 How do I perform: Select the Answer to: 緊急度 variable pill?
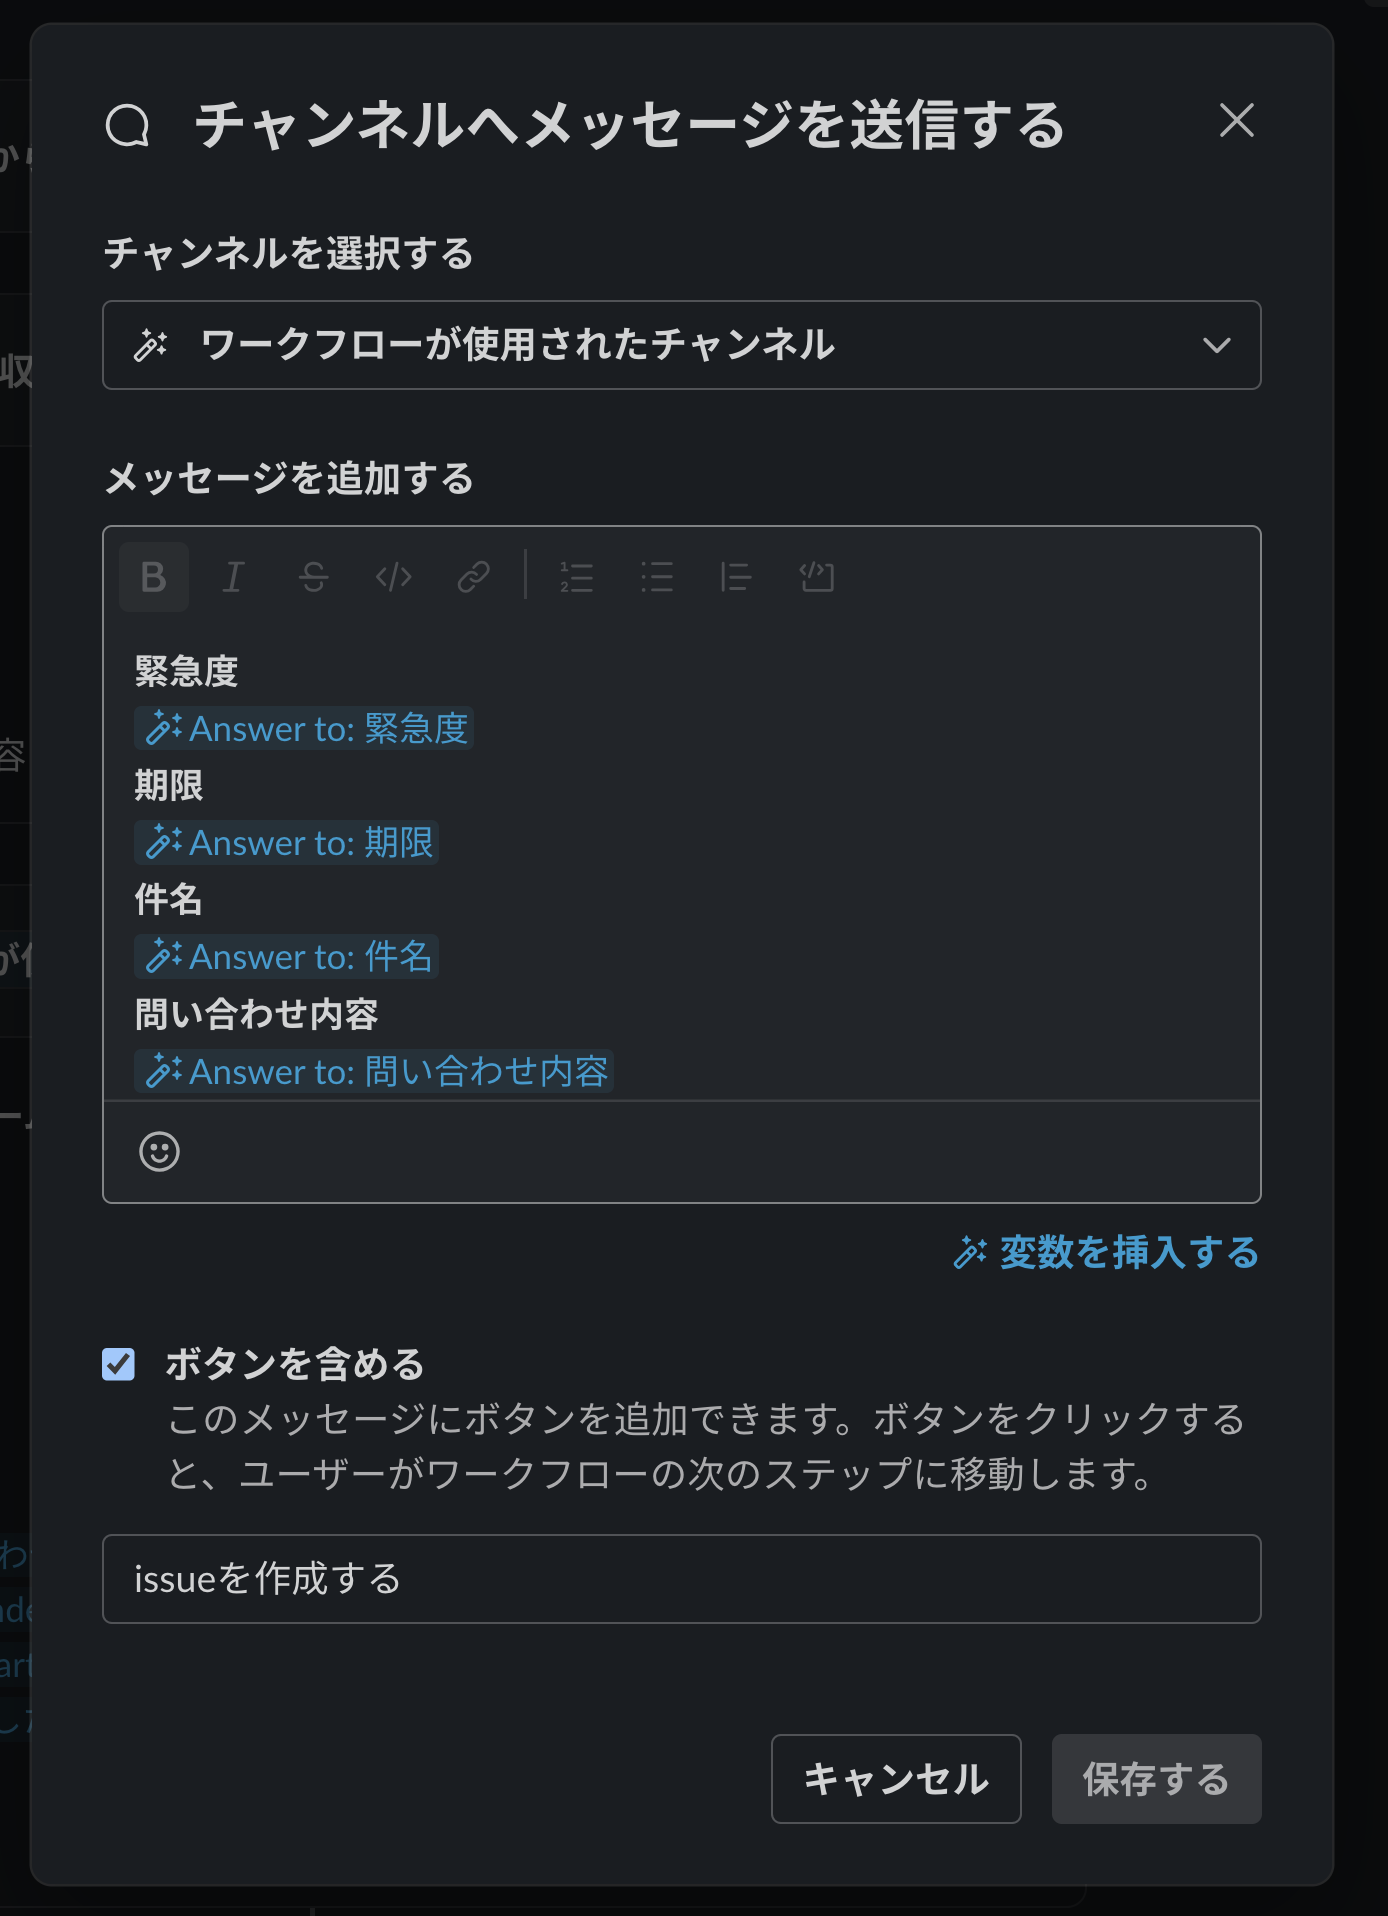(304, 729)
